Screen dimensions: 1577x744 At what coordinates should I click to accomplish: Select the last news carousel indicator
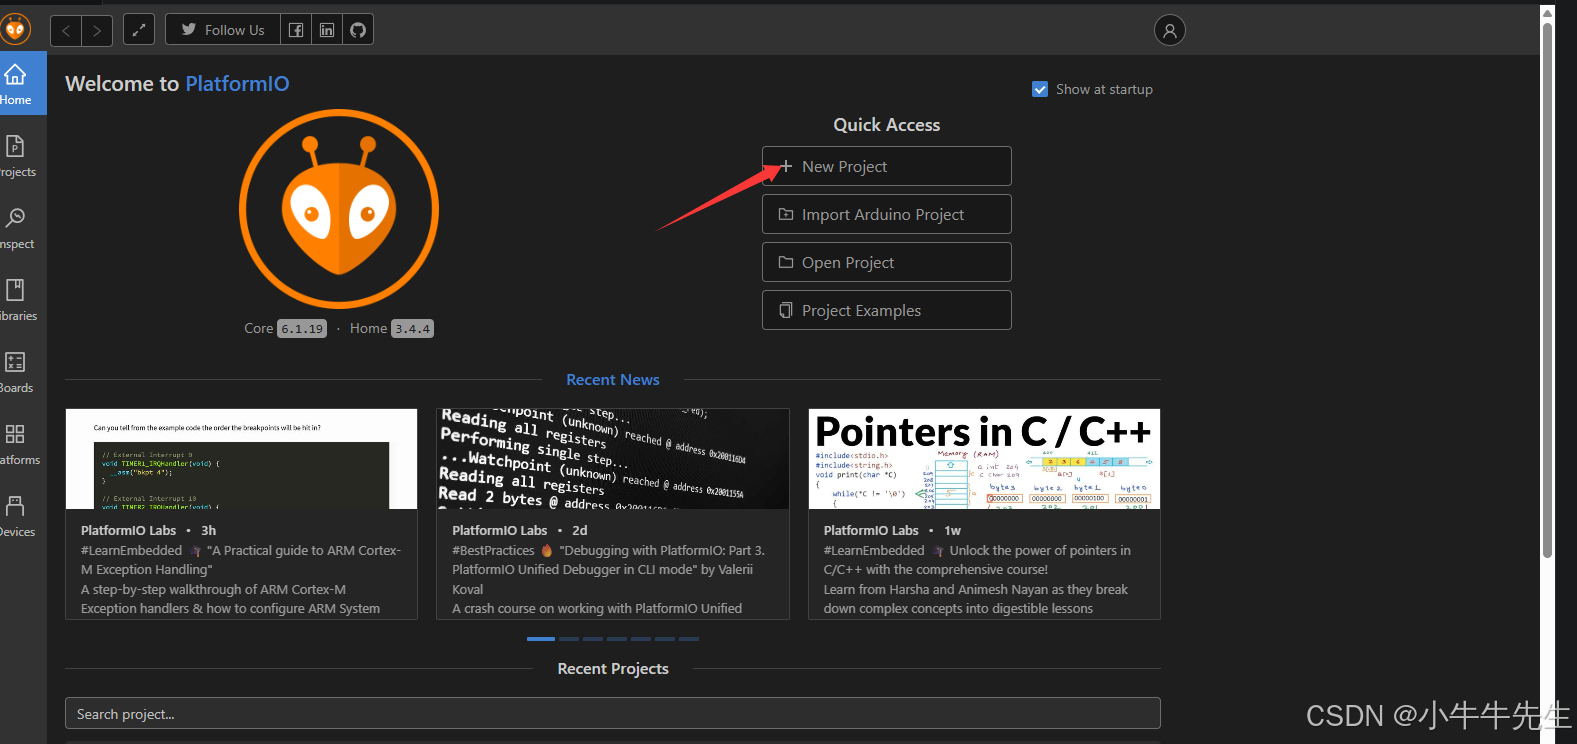tap(689, 638)
